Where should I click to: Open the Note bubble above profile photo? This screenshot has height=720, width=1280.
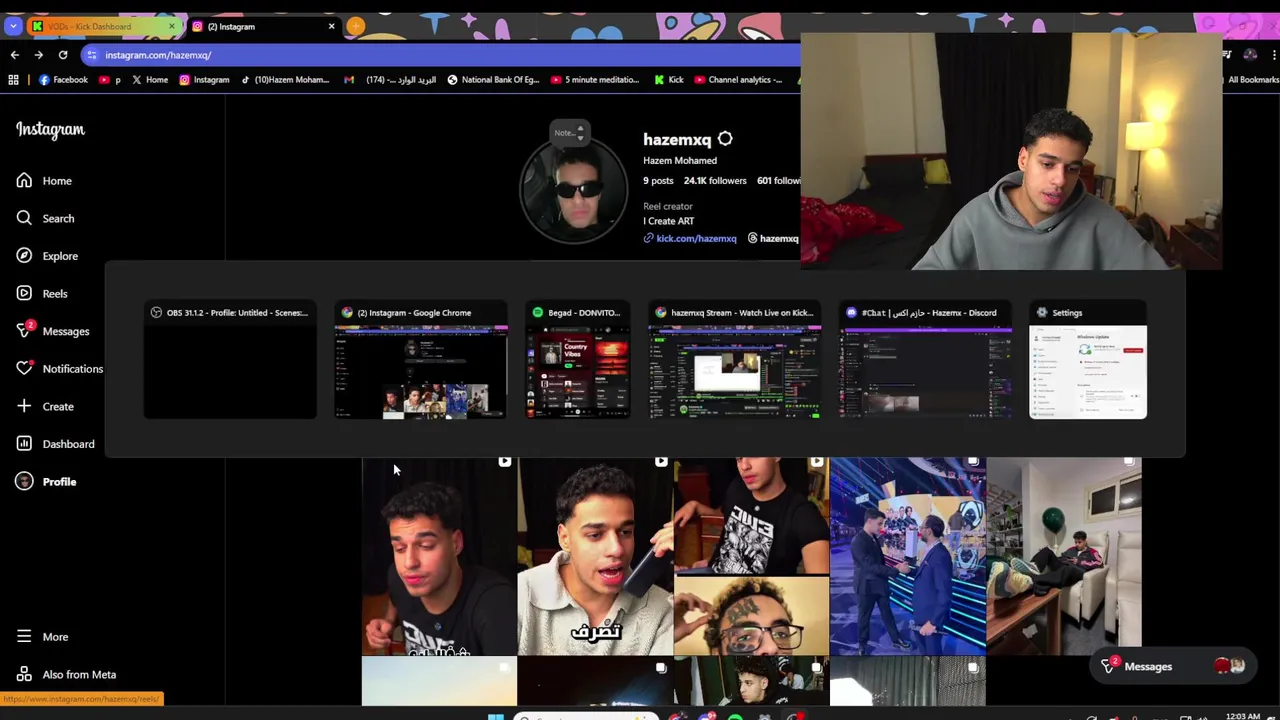click(x=569, y=133)
